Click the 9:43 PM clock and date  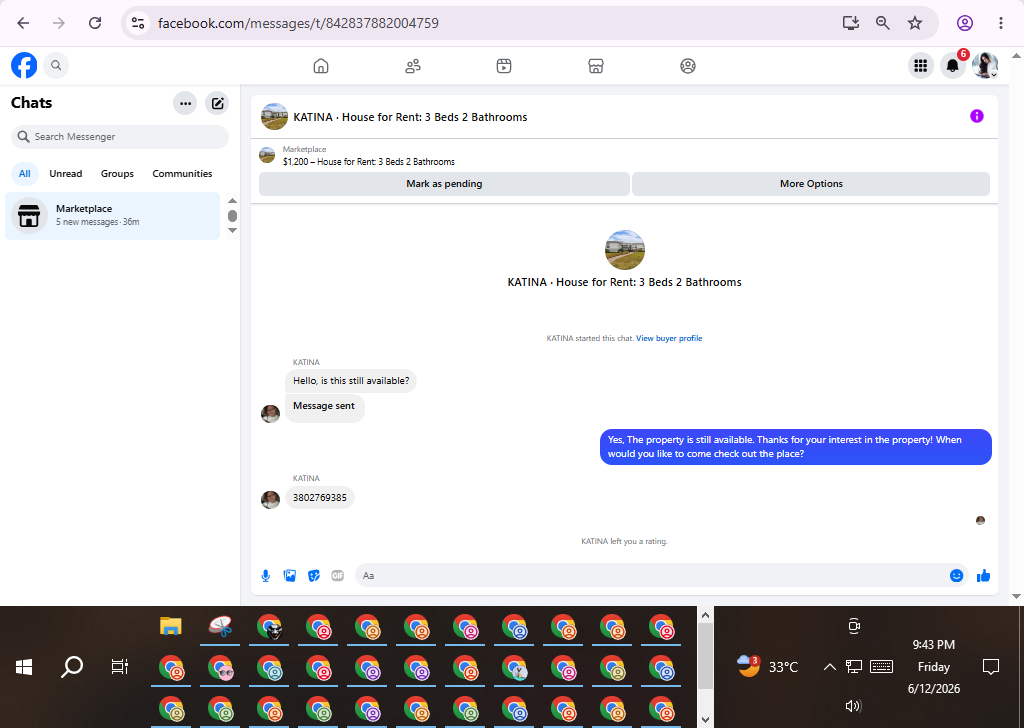click(934, 667)
